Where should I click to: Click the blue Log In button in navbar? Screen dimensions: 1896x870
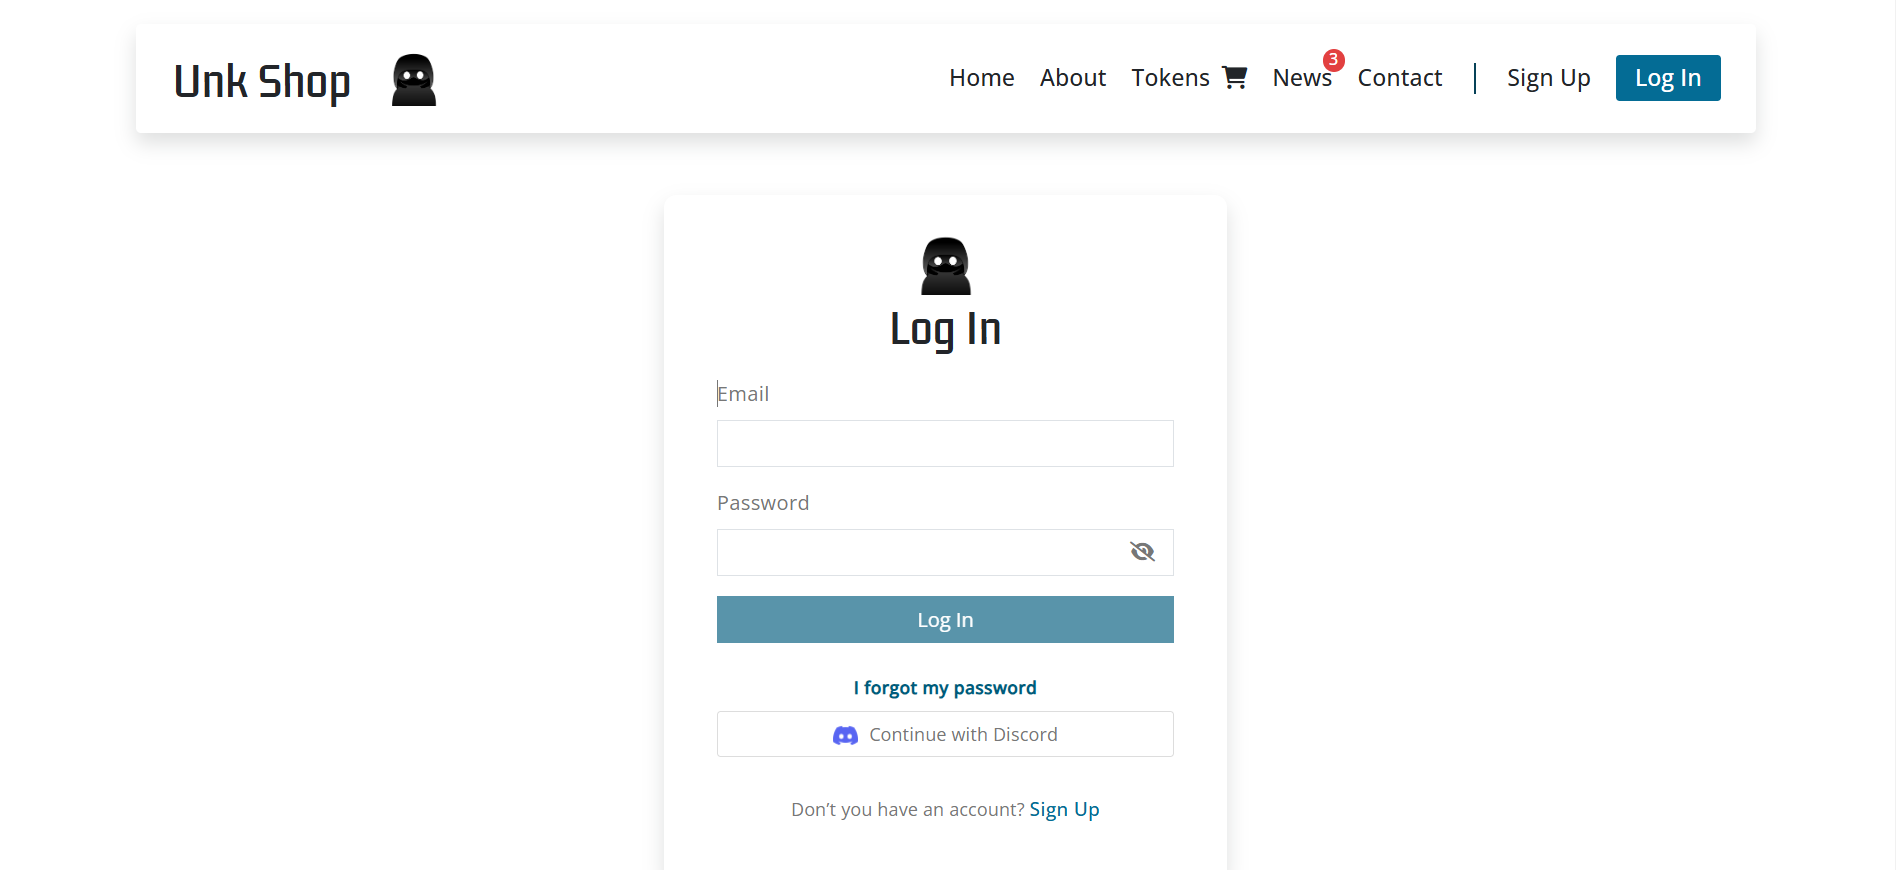point(1668,78)
